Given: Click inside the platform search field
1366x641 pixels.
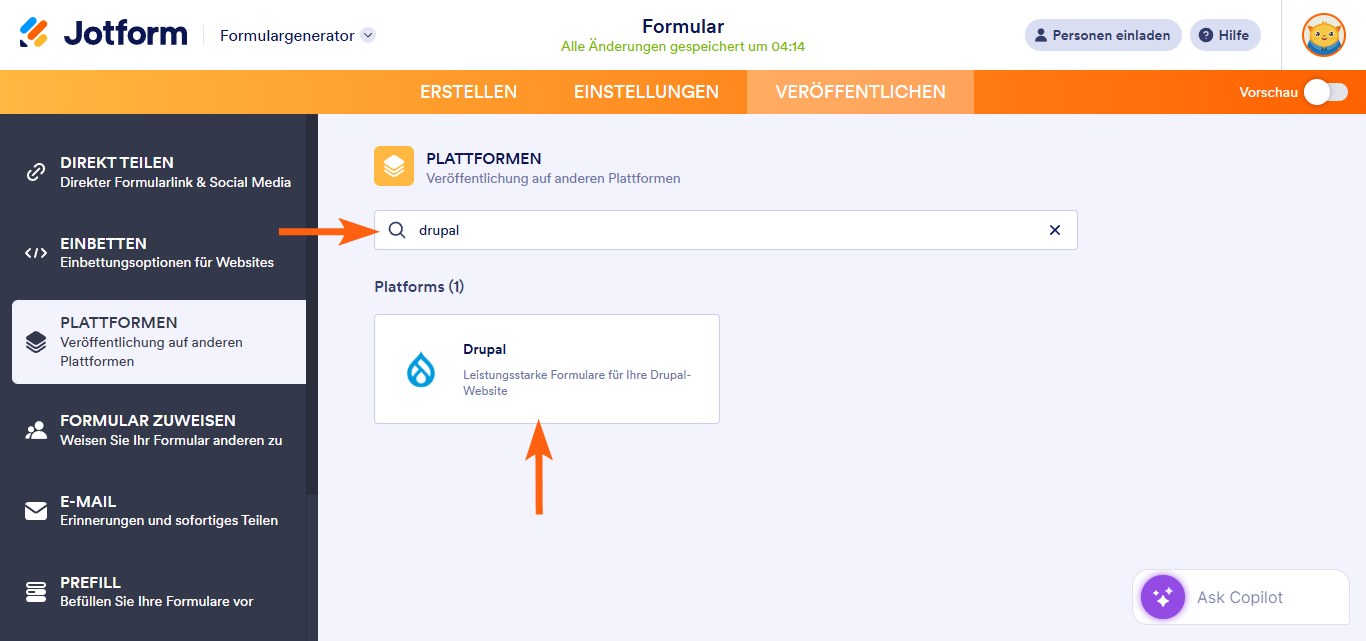Looking at the screenshot, I should pos(700,230).
